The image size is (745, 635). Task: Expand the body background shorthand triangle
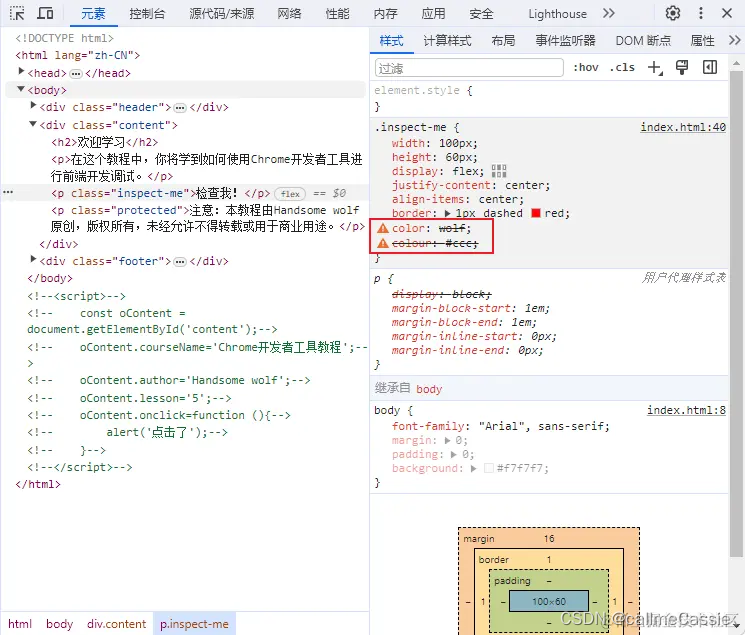click(474, 469)
